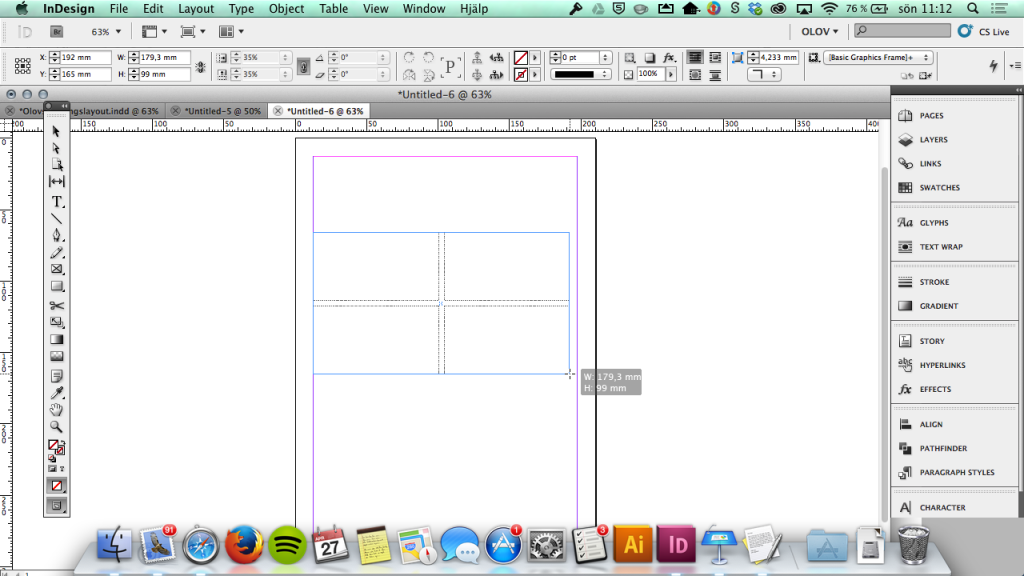Toggle constrain proportions for width and height
Screen dimensions: 1024x576
click(x=200, y=66)
